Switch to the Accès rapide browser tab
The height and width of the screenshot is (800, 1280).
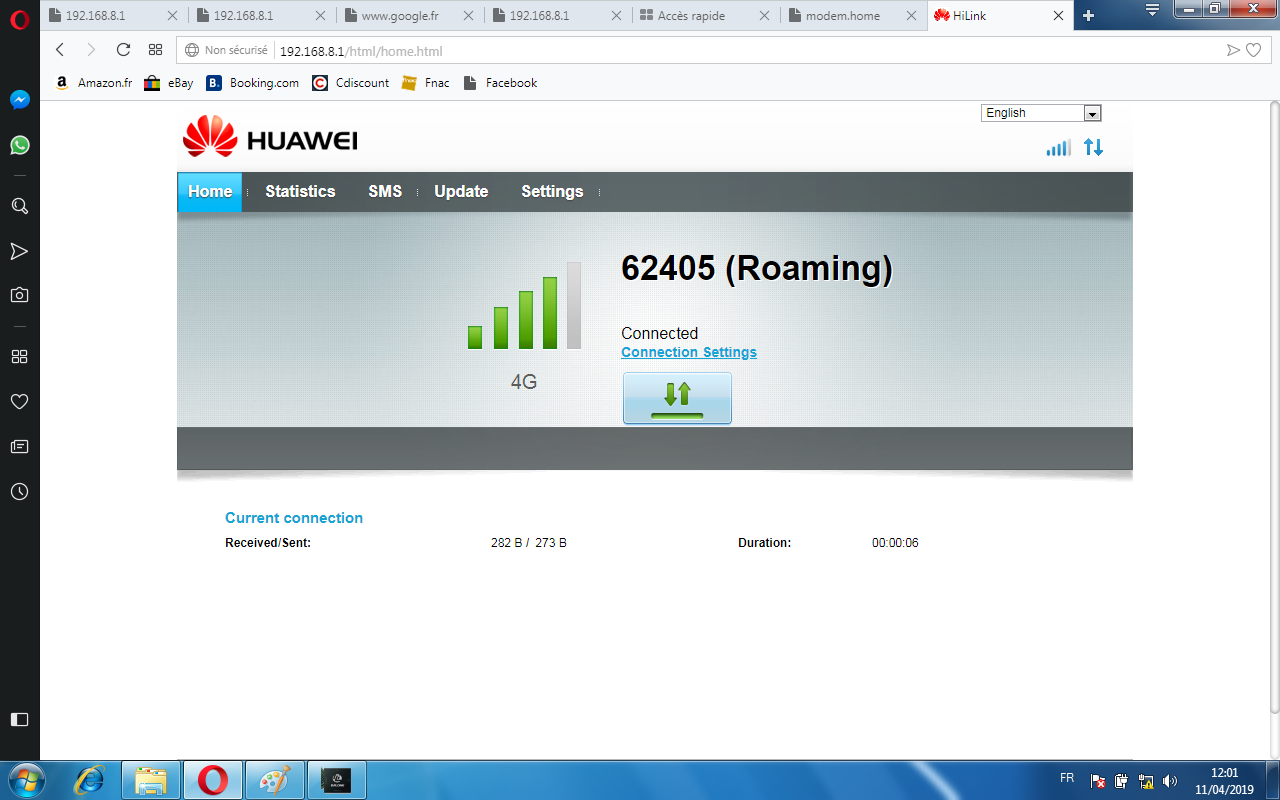click(705, 15)
